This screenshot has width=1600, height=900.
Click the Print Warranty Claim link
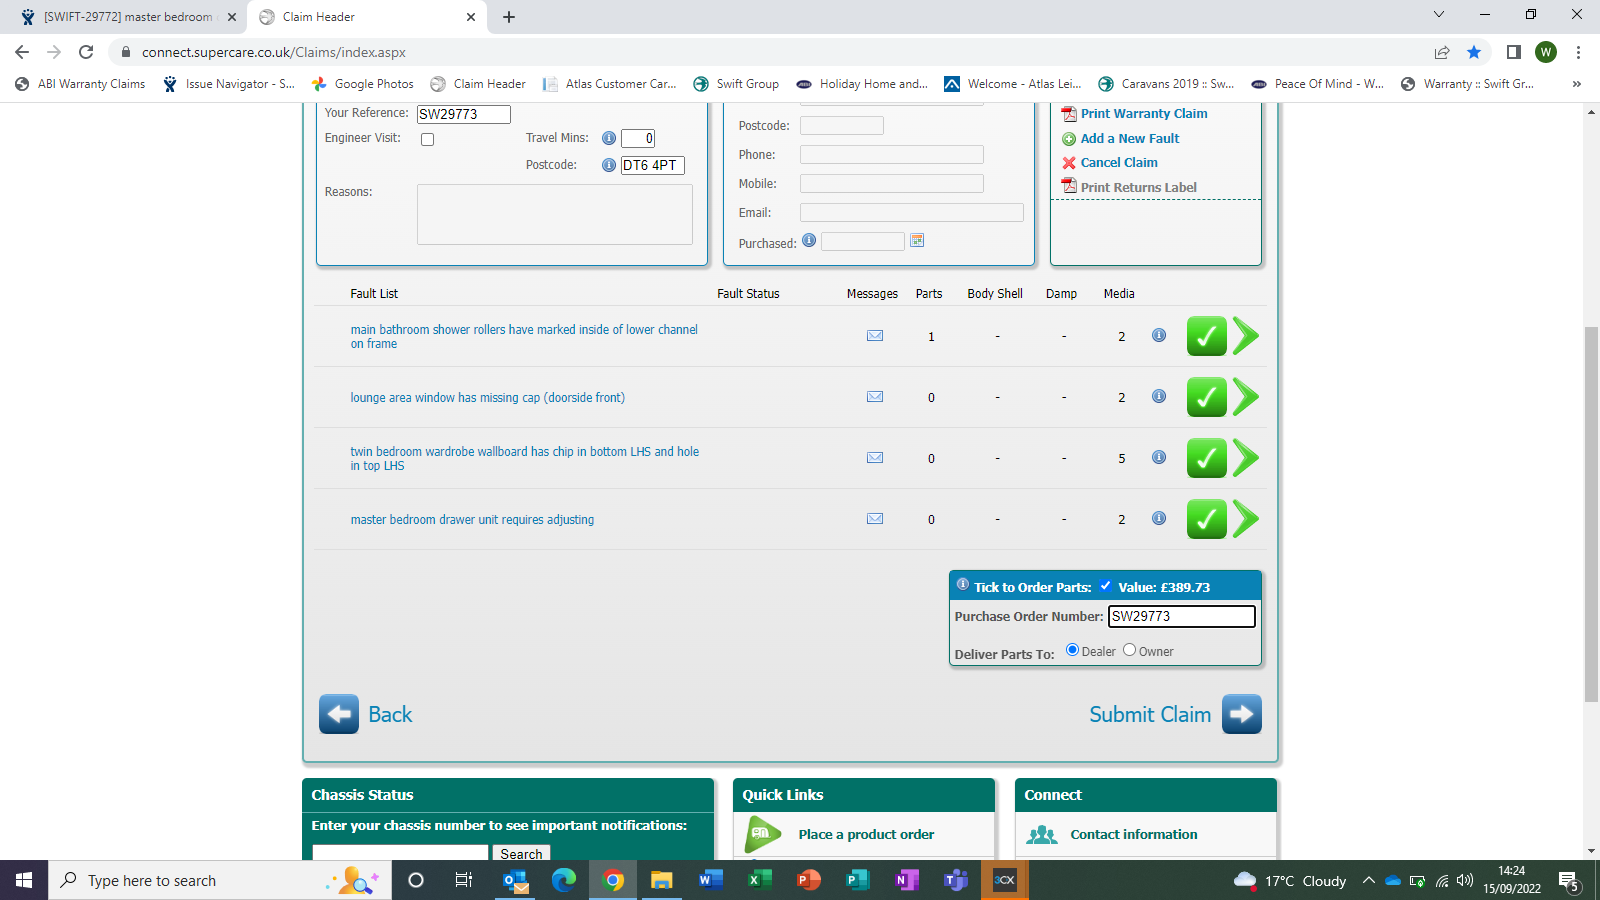(x=1144, y=114)
